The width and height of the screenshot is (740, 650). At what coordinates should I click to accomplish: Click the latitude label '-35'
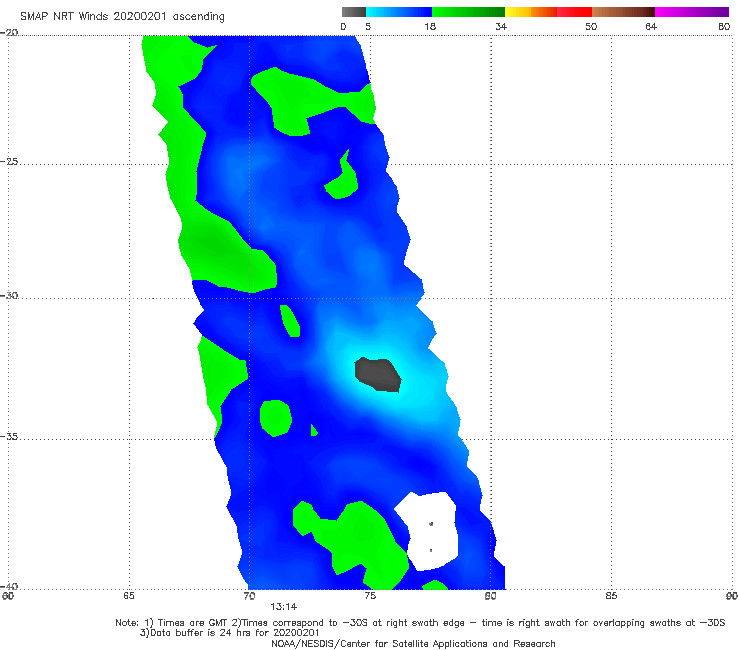(x=9, y=436)
